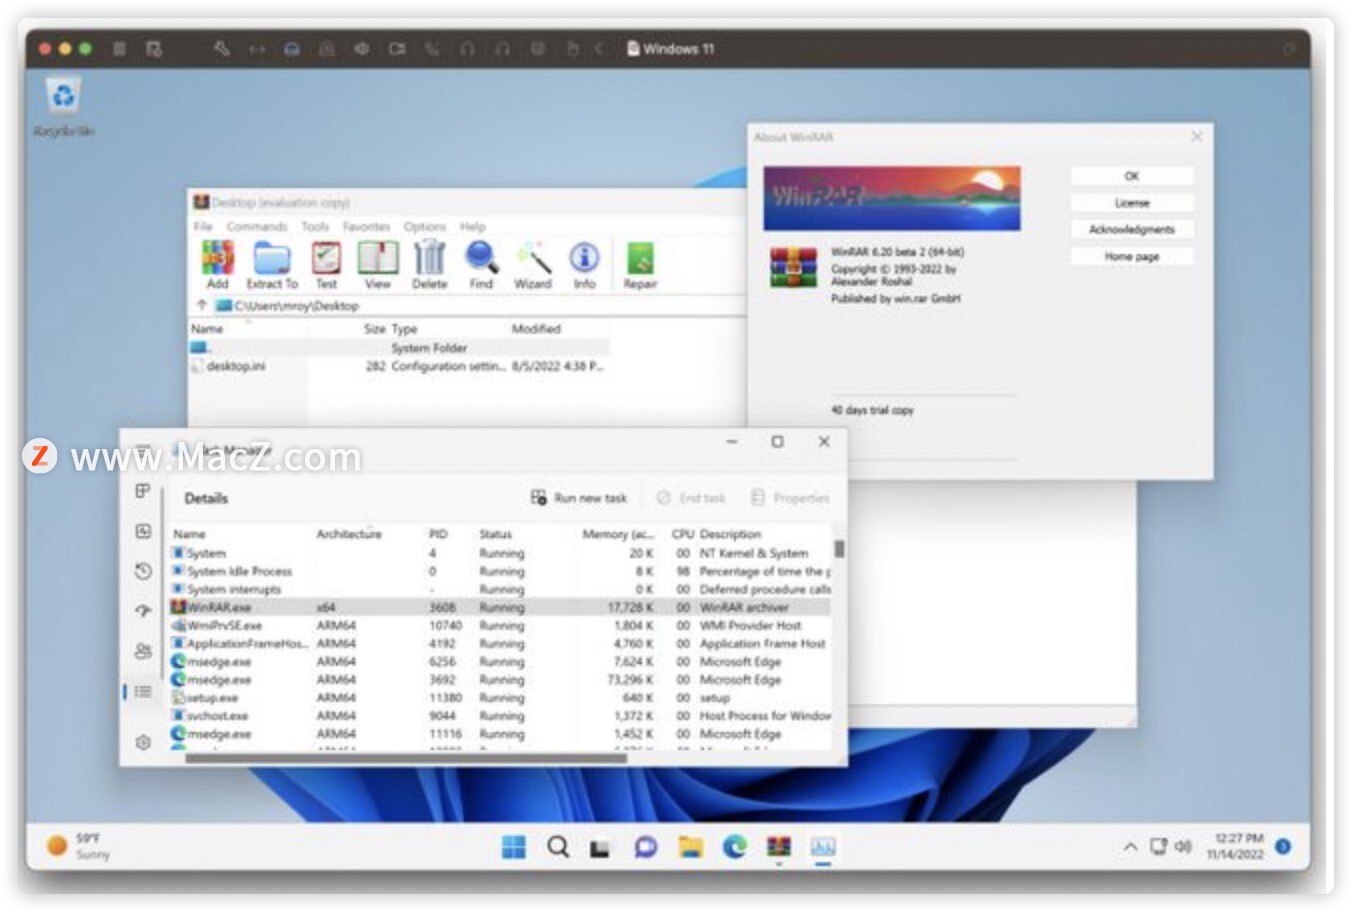This screenshot has width=1352, height=912.
Task: Open Task Manager Settings gear icon
Action: click(143, 742)
